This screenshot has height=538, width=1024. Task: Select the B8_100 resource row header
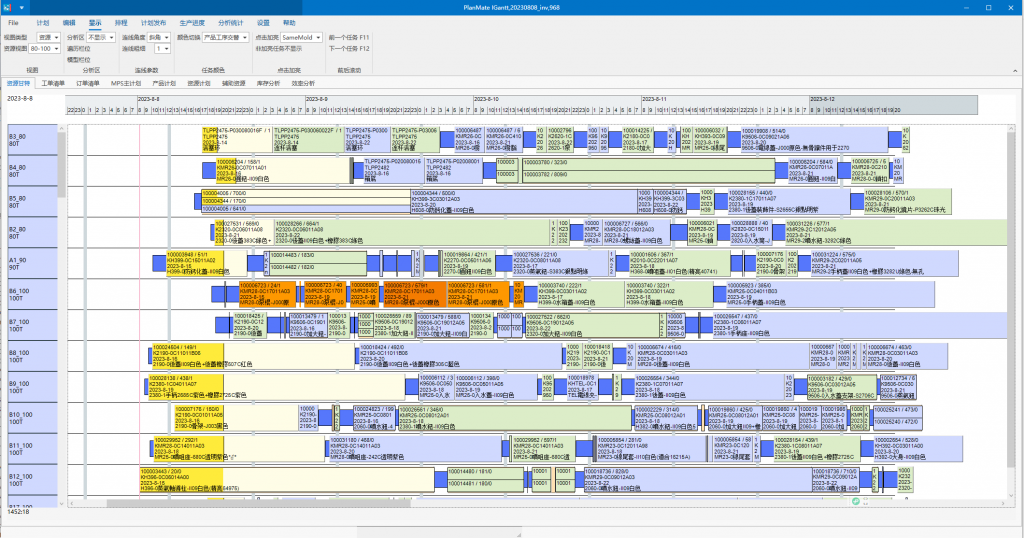coord(33,356)
